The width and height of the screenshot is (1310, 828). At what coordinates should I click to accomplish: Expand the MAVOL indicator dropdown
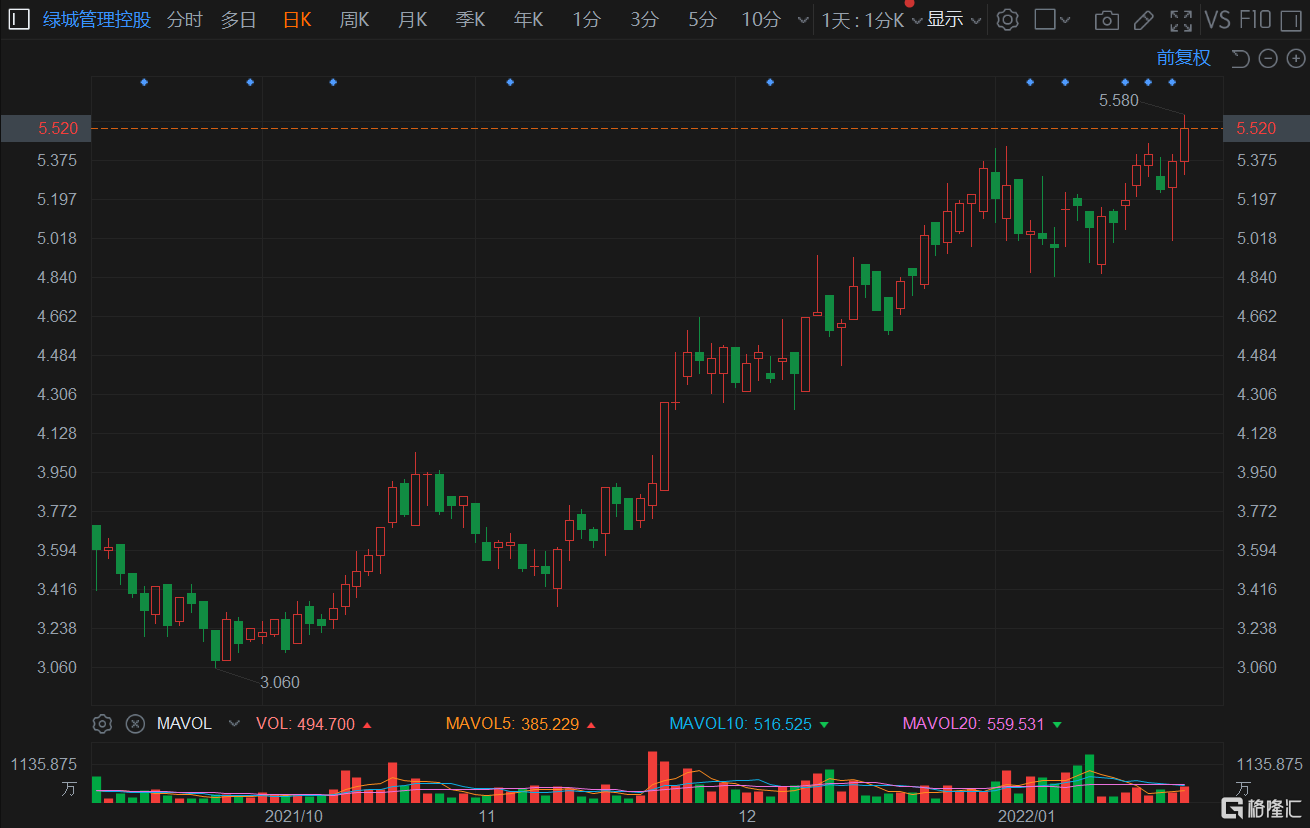(x=234, y=723)
